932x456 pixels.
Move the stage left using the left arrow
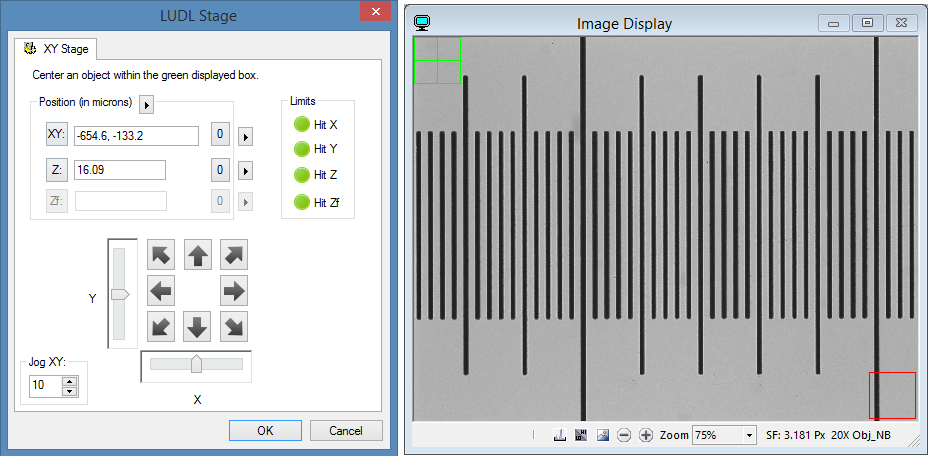pos(162,291)
